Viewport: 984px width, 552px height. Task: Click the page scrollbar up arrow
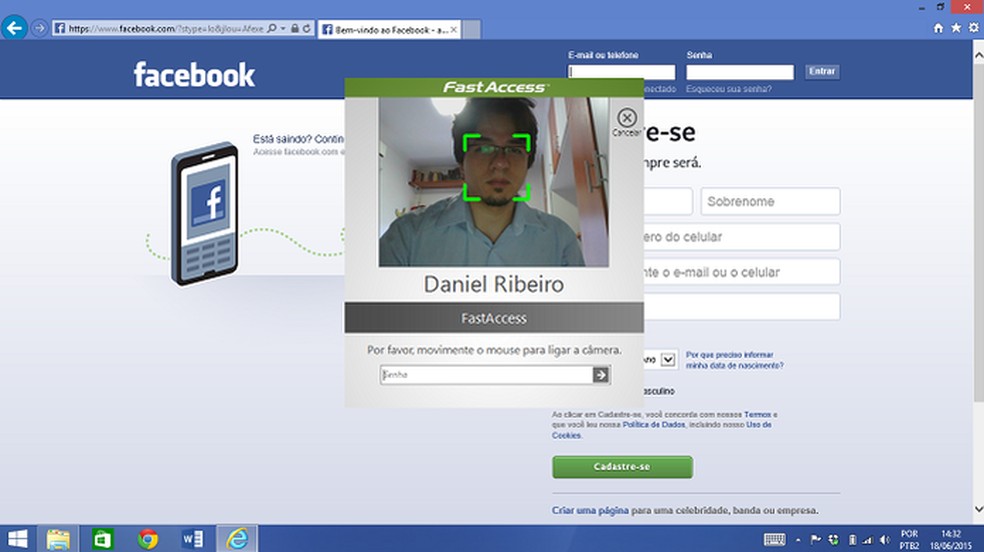[978, 55]
